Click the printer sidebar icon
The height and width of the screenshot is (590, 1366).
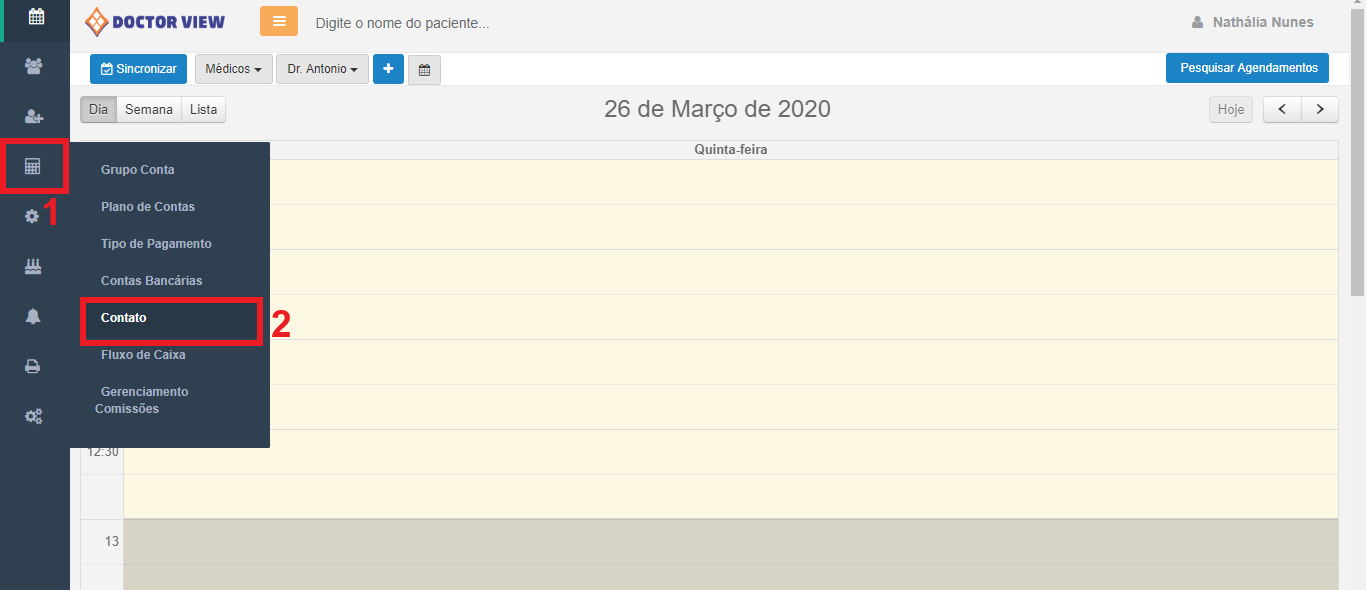pos(33,366)
